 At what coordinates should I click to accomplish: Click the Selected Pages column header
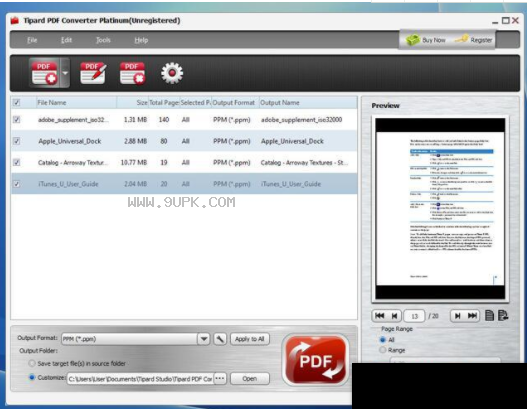point(195,103)
